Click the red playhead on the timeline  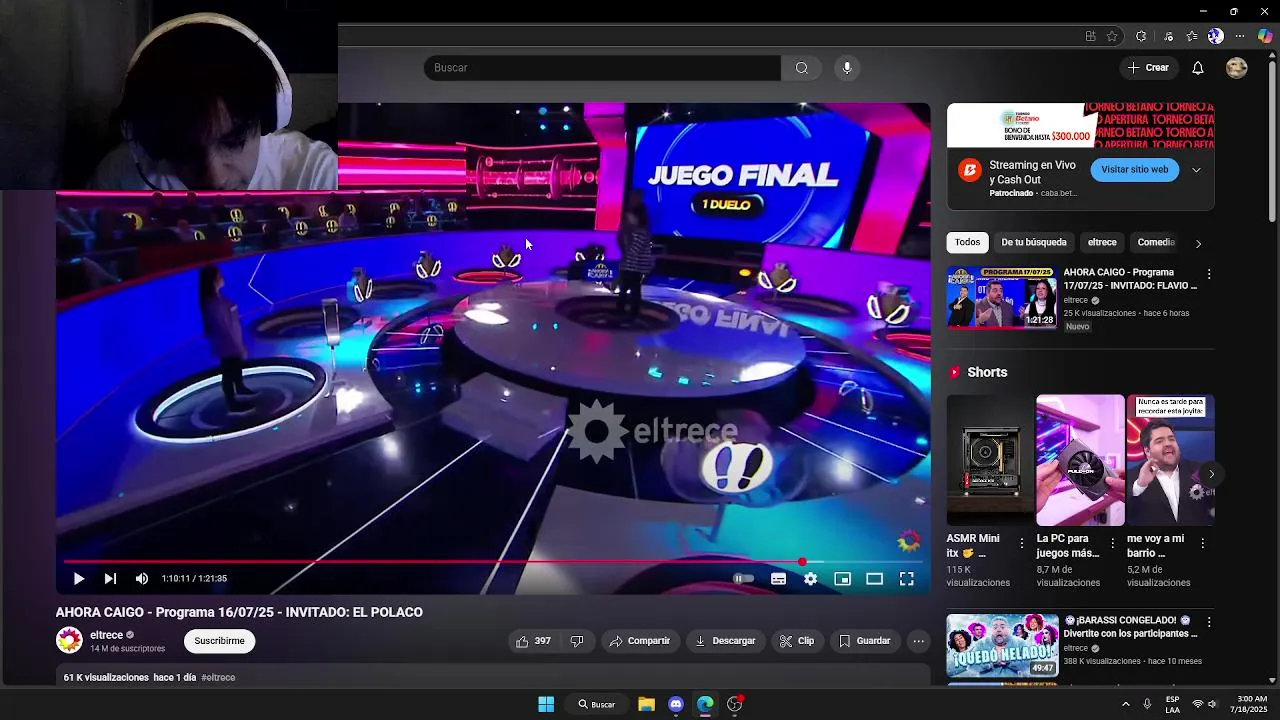point(802,561)
